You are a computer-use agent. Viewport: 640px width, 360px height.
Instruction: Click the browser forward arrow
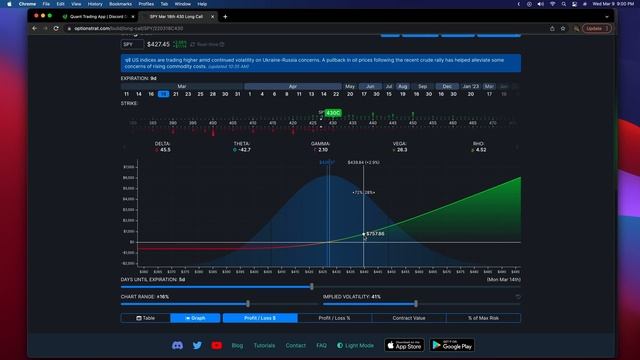pos(45,29)
